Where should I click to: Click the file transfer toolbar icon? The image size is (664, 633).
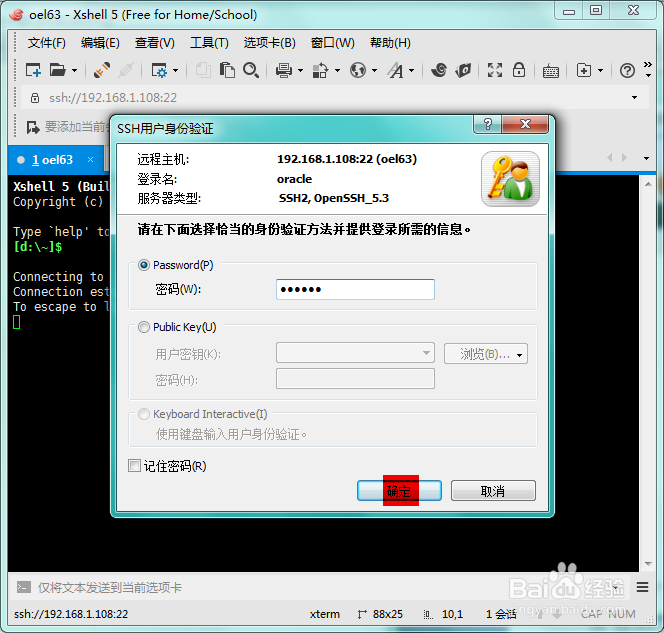click(x=321, y=70)
